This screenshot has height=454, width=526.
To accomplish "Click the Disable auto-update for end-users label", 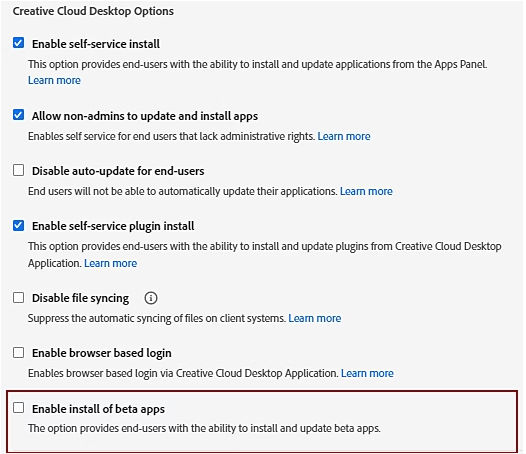I will point(118,171).
